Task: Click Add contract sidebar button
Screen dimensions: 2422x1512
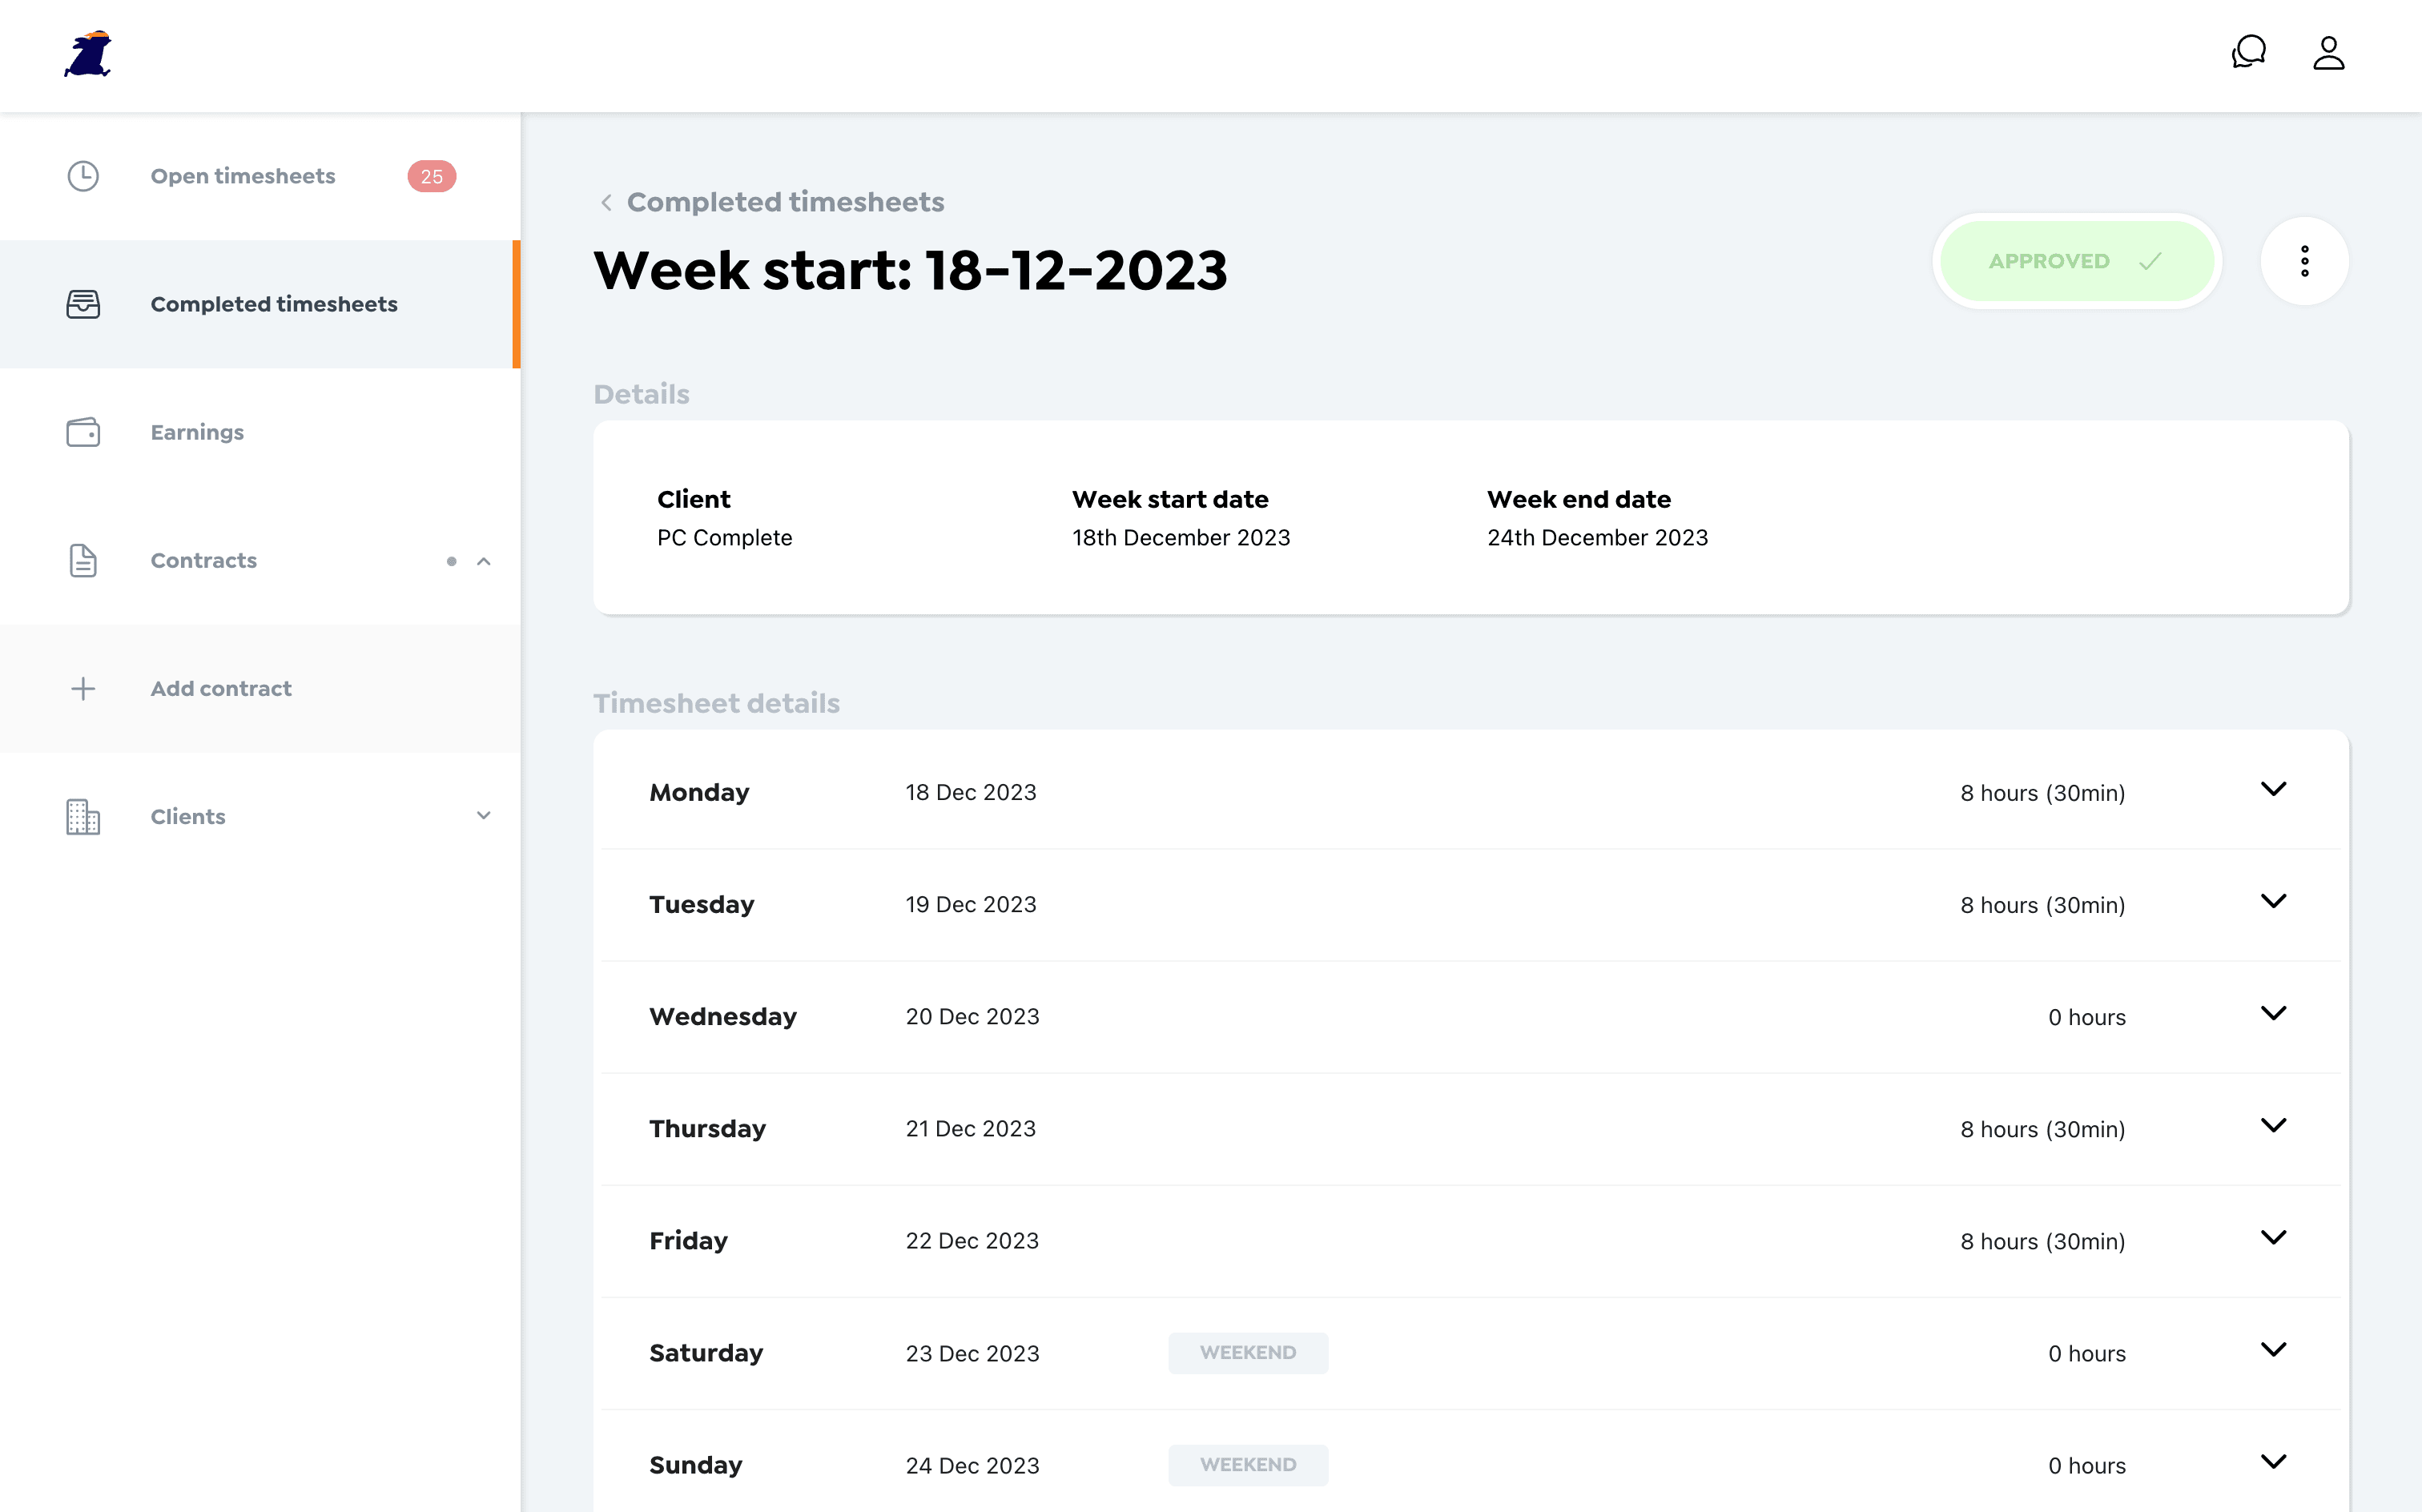Action: click(221, 688)
